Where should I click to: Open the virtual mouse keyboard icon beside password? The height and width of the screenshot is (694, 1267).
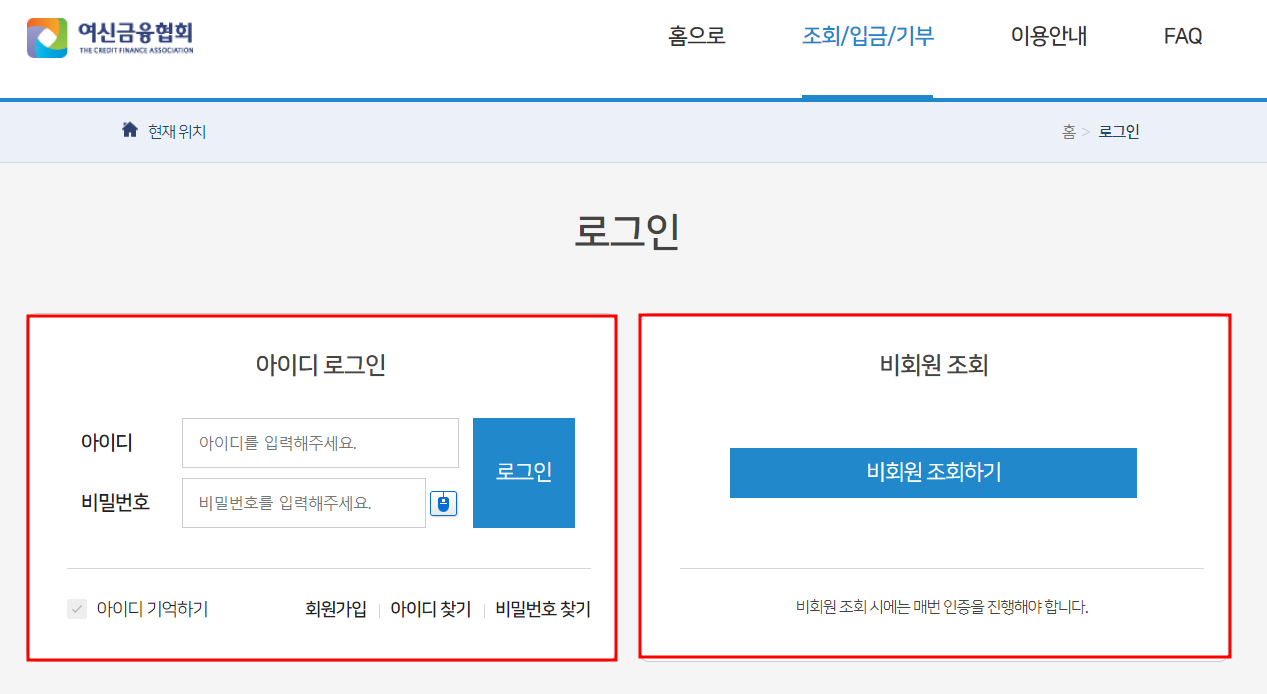click(443, 503)
